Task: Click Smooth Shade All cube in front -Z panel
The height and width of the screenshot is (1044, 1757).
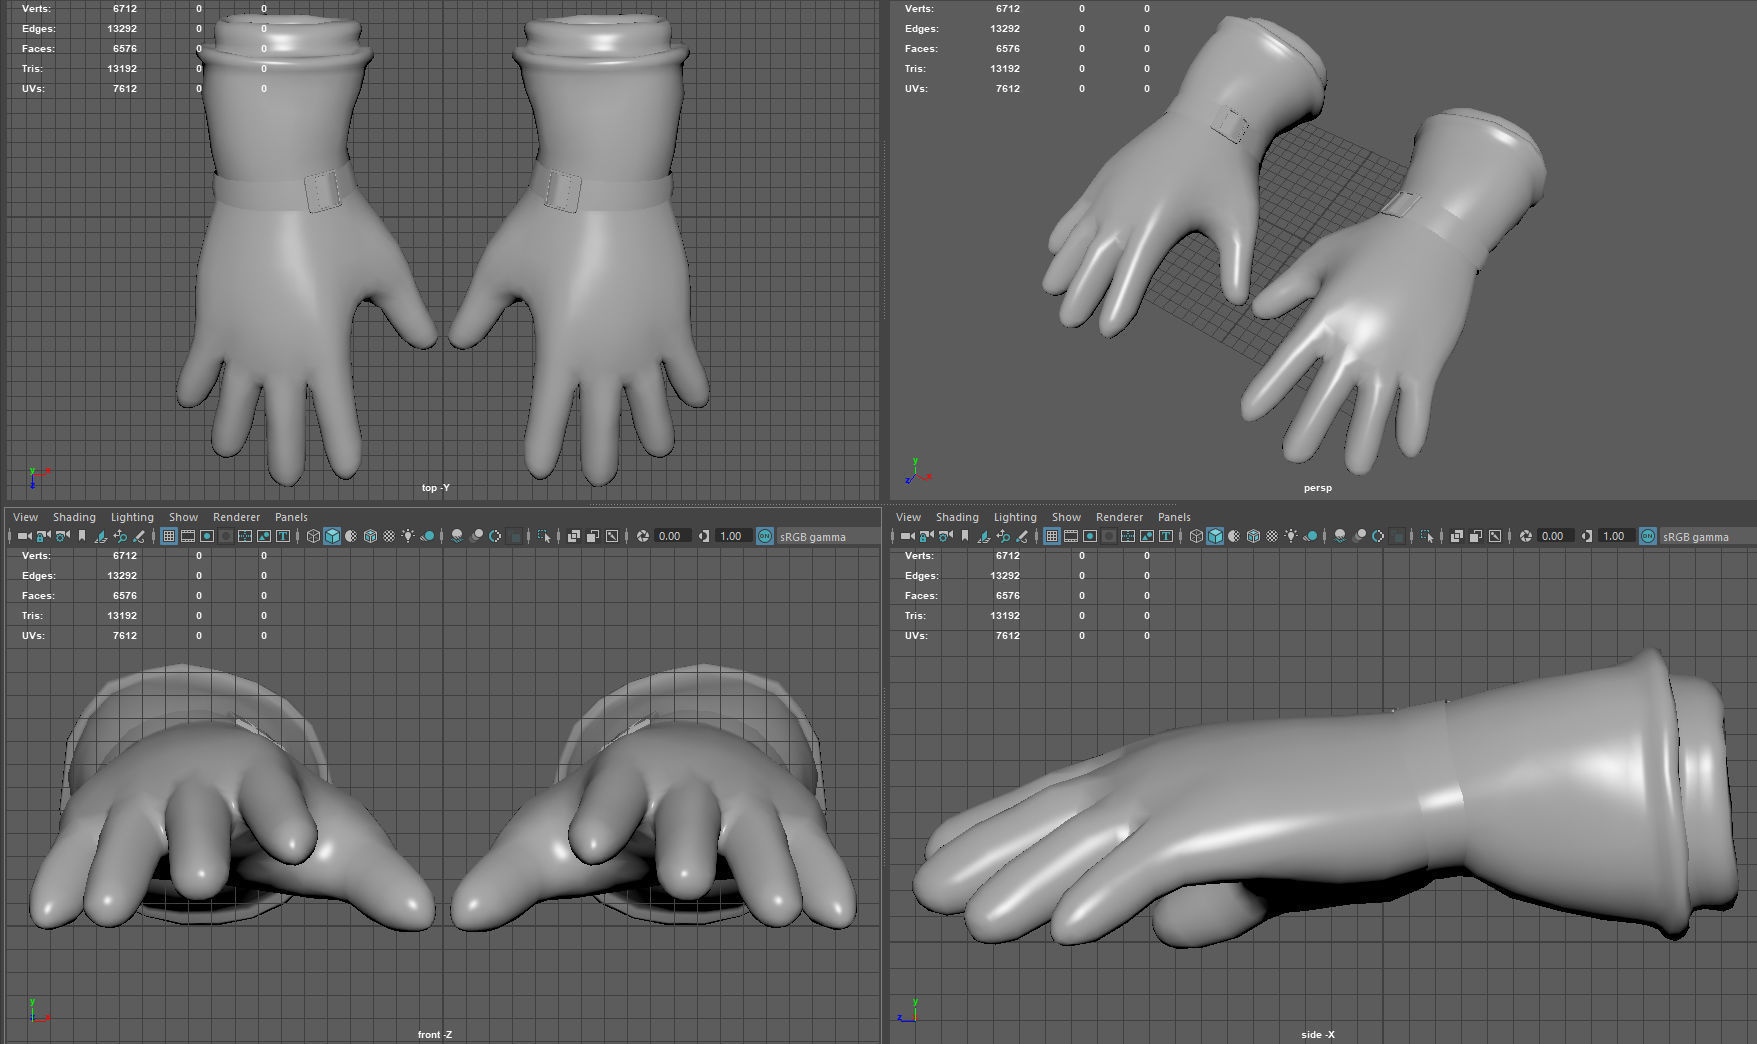Action: pos(332,536)
